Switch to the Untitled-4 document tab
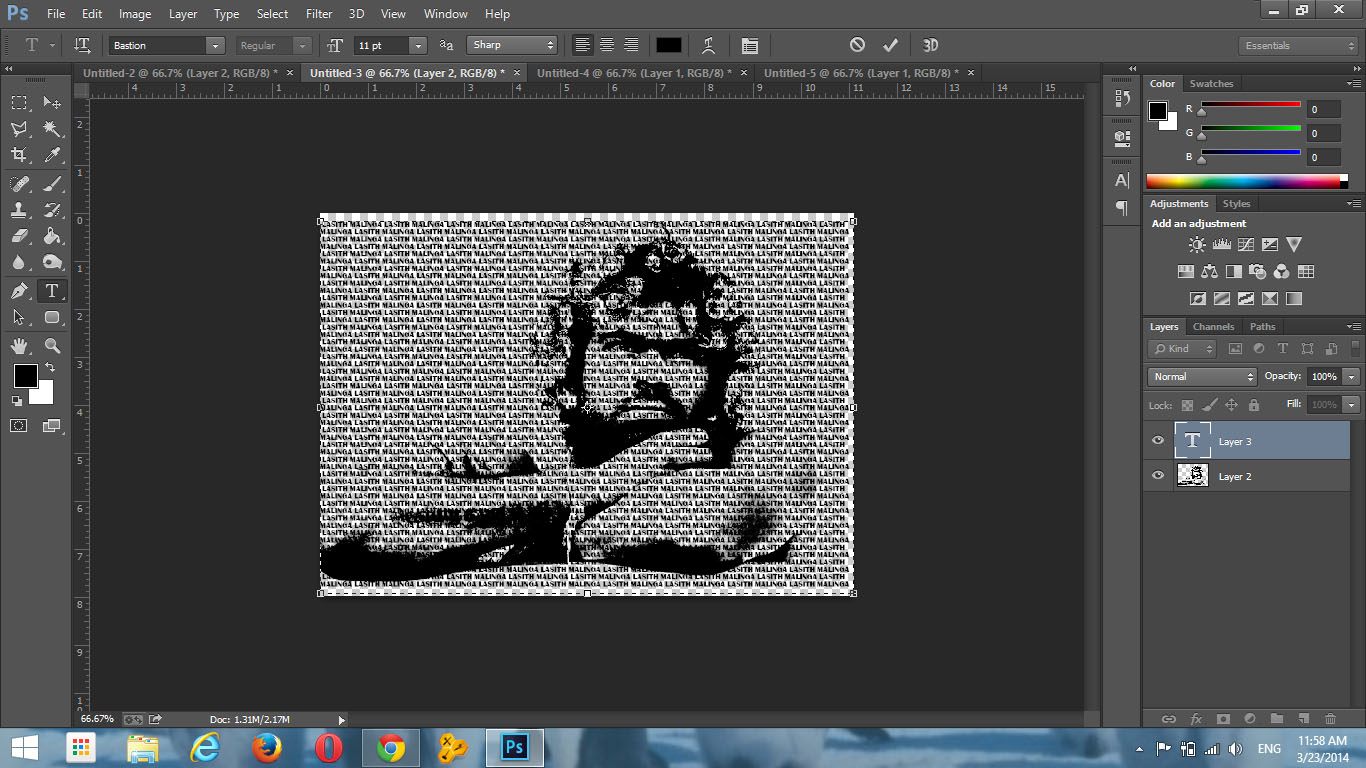1366x768 pixels. click(634, 73)
